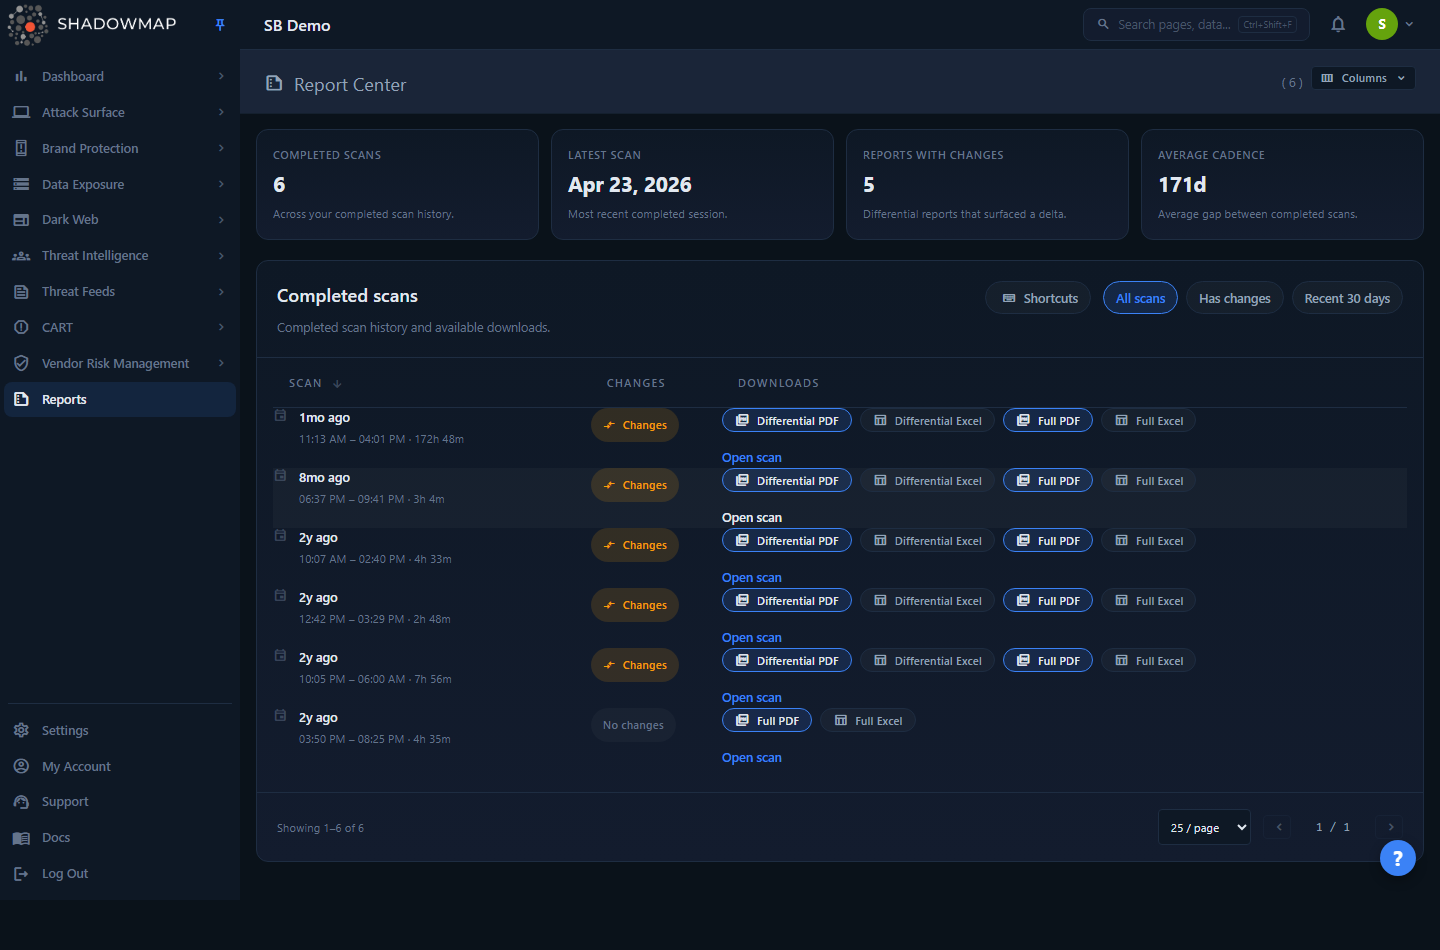Click the No changes badge

633,725
